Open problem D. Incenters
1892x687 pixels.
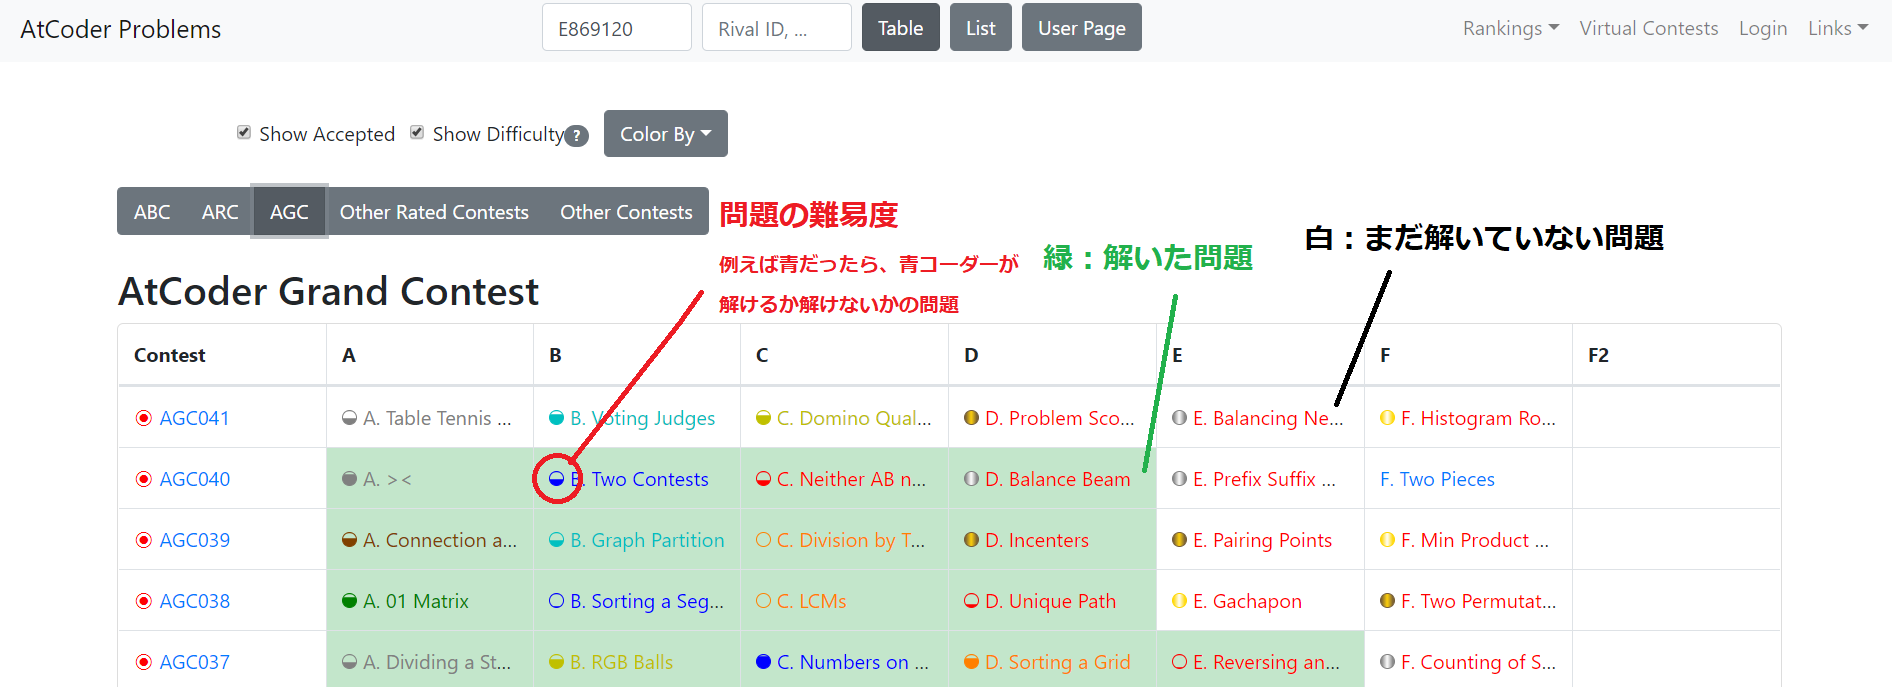click(x=1037, y=540)
